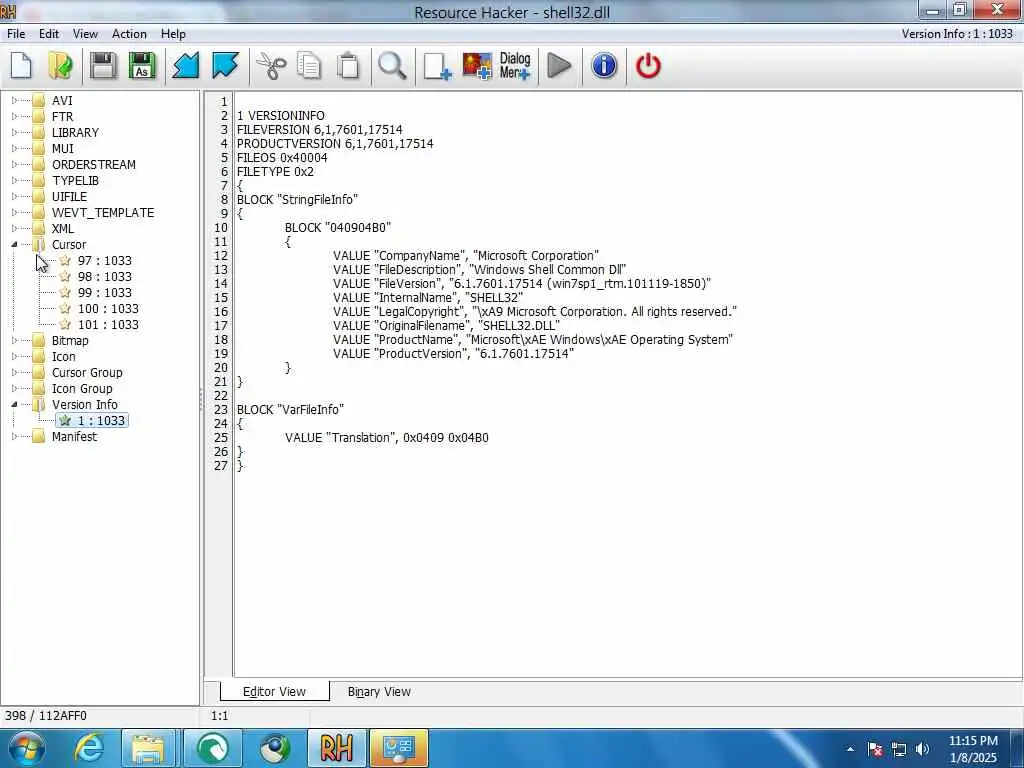
Task: Click the New blank script icon
Action: (x=22, y=66)
